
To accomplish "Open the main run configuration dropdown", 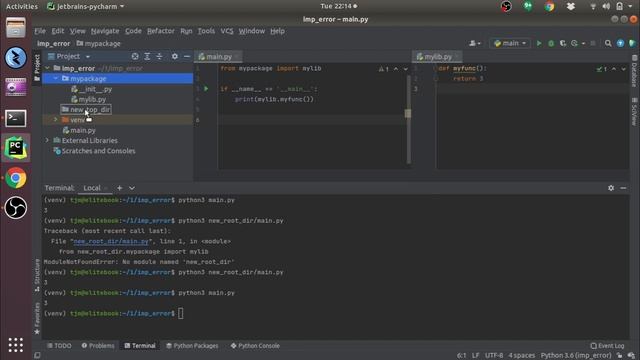I will [510, 43].
